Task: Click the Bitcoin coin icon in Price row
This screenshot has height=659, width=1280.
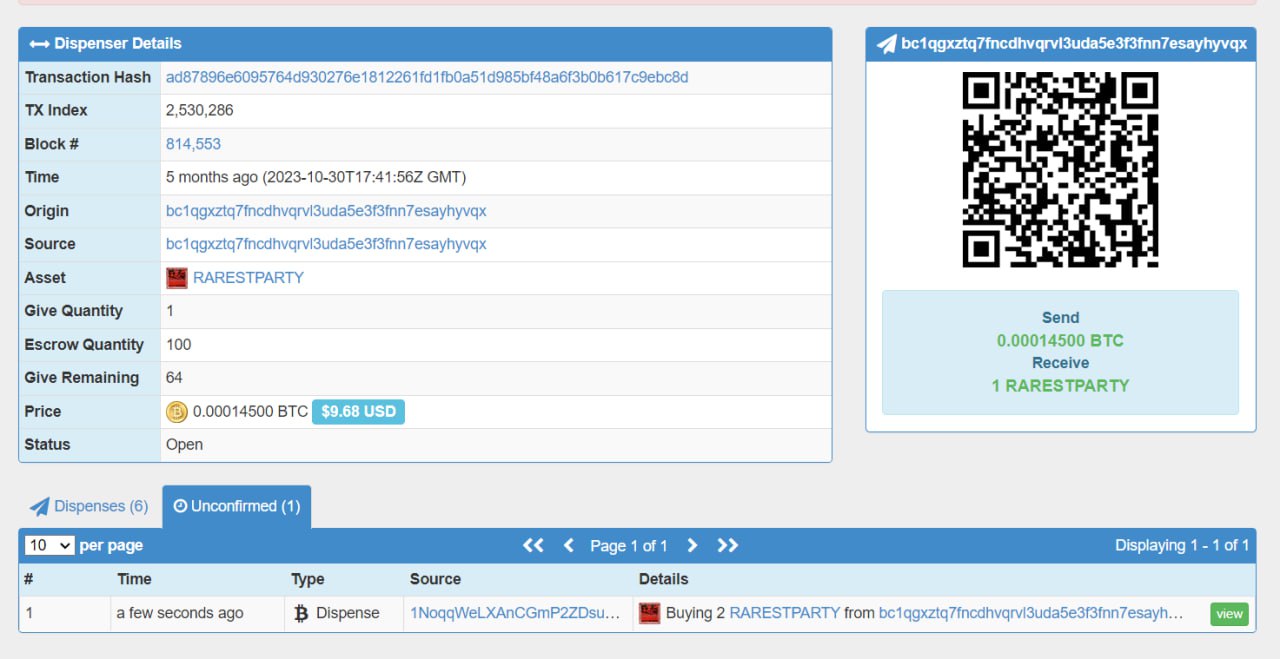Action: click(x=177, y=412)
